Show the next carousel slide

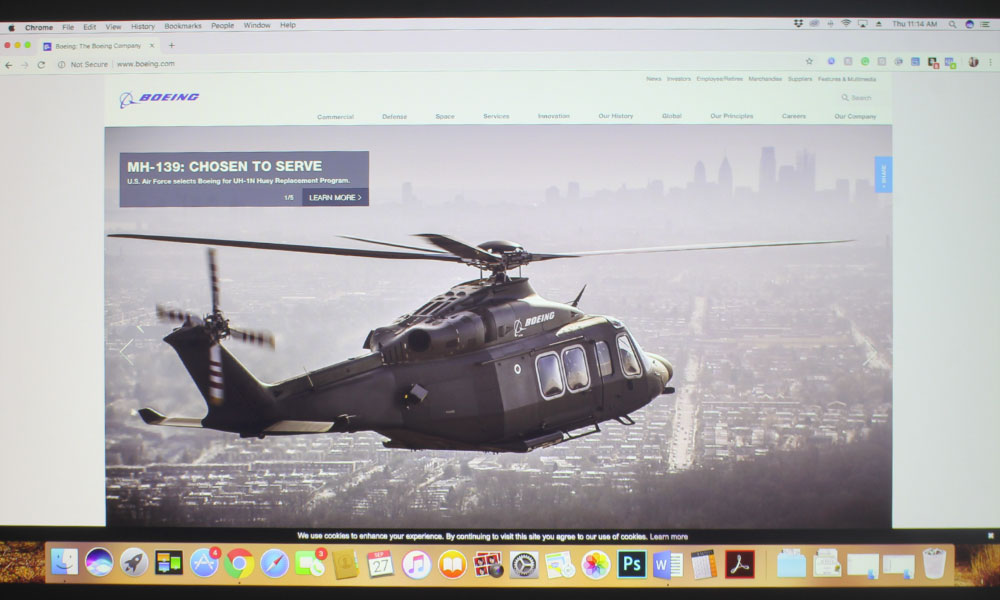click(x=869, y=355)
